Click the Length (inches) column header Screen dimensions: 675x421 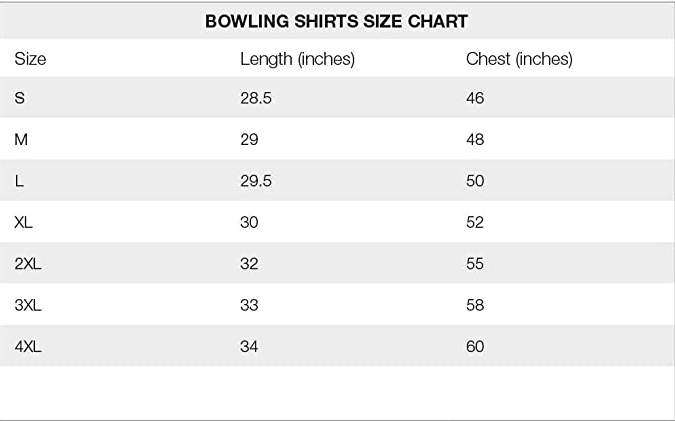tap(297, 59)
